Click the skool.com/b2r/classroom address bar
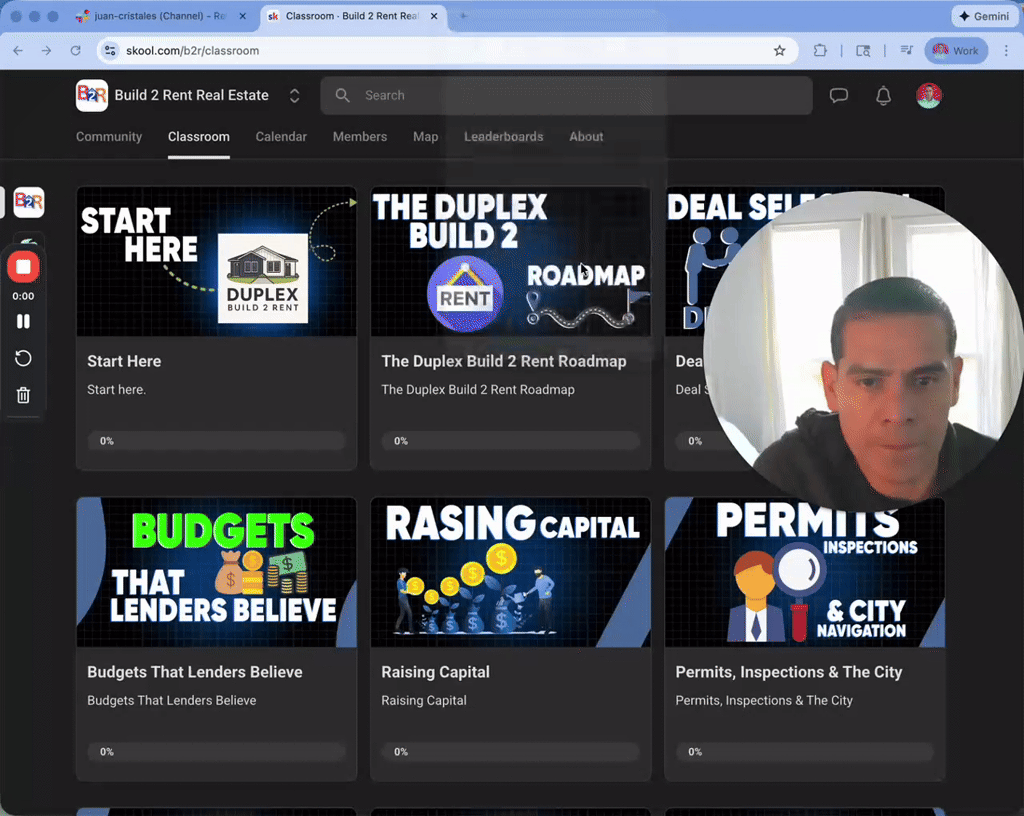Screen dimensions: 1024x816 [447, 51]
